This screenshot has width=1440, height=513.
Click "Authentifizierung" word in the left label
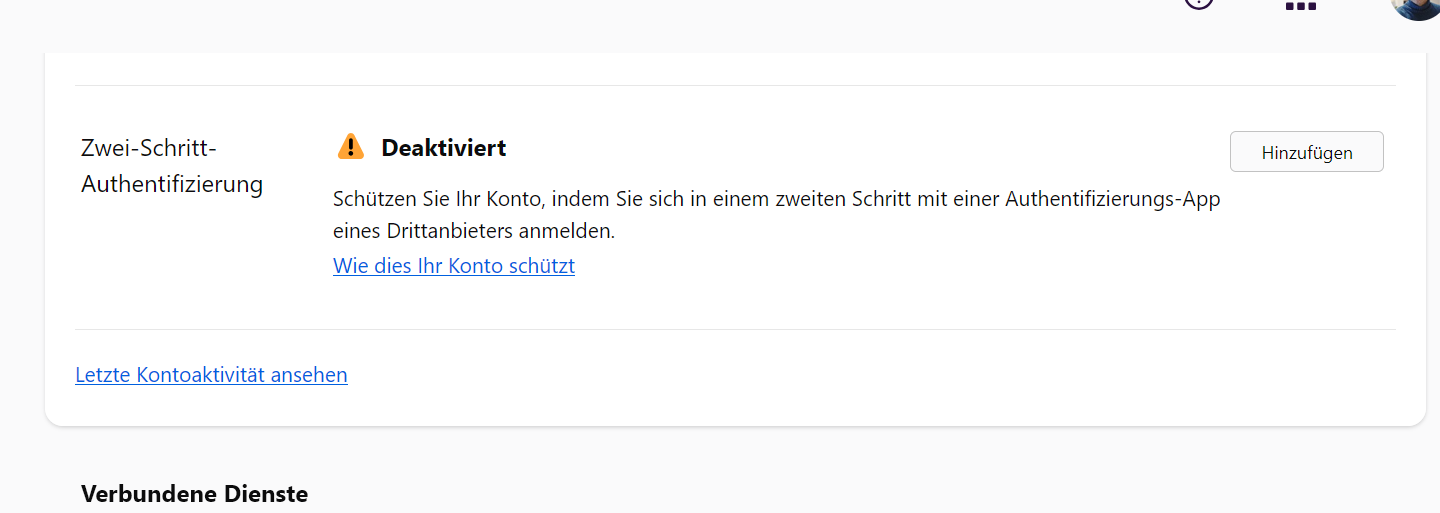click(x=172, y=184)
